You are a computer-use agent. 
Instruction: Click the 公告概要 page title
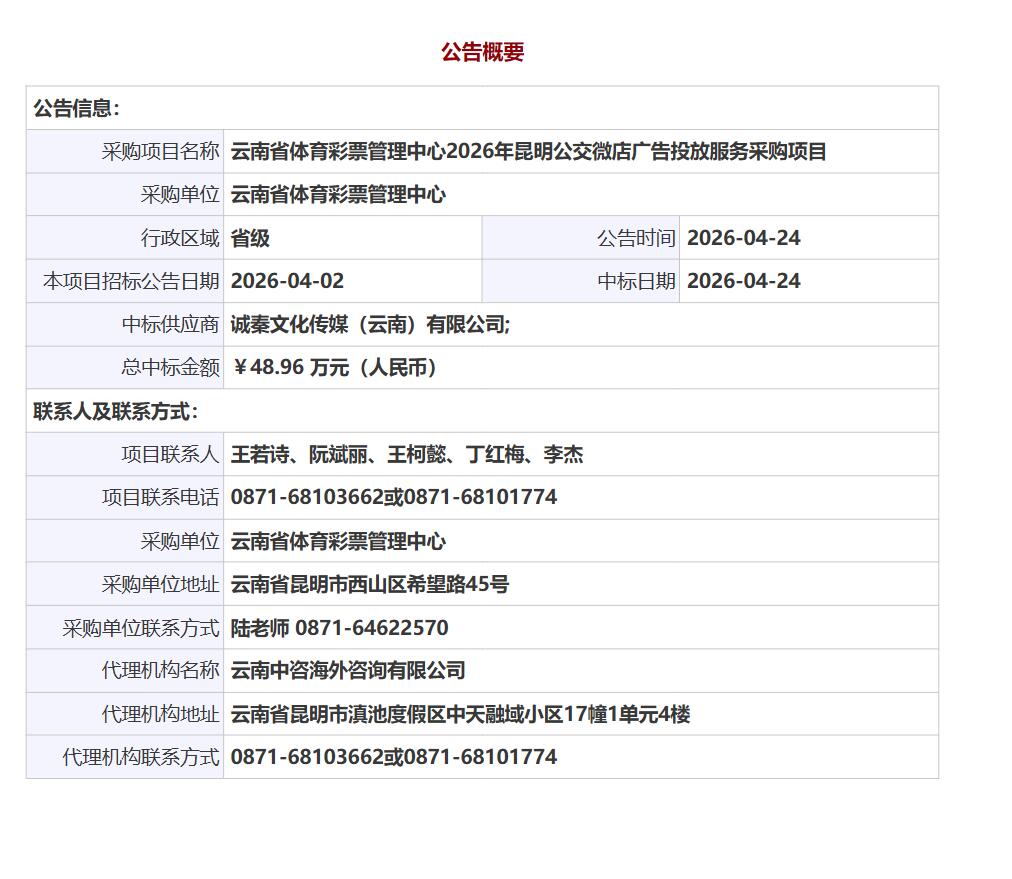(x=482, y=53)
